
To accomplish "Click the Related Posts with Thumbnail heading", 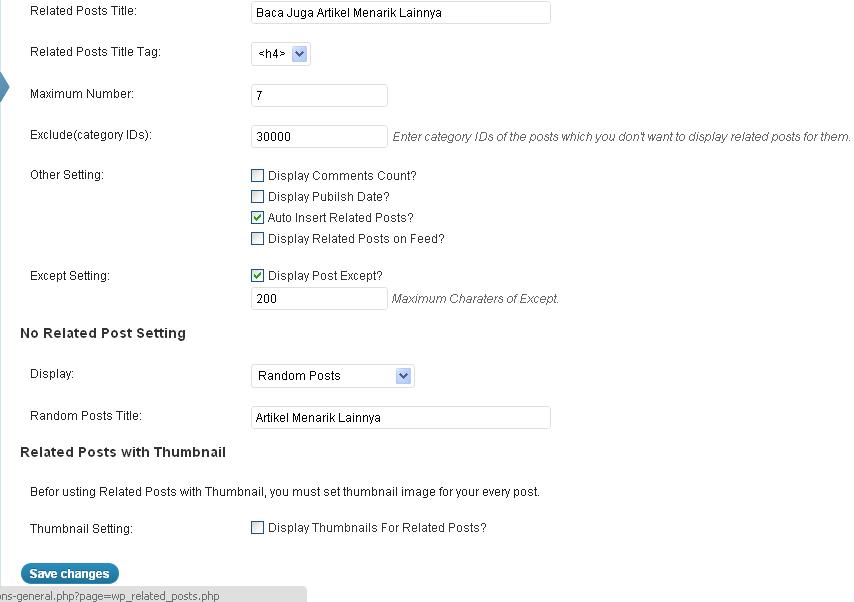I will point(123,452).
